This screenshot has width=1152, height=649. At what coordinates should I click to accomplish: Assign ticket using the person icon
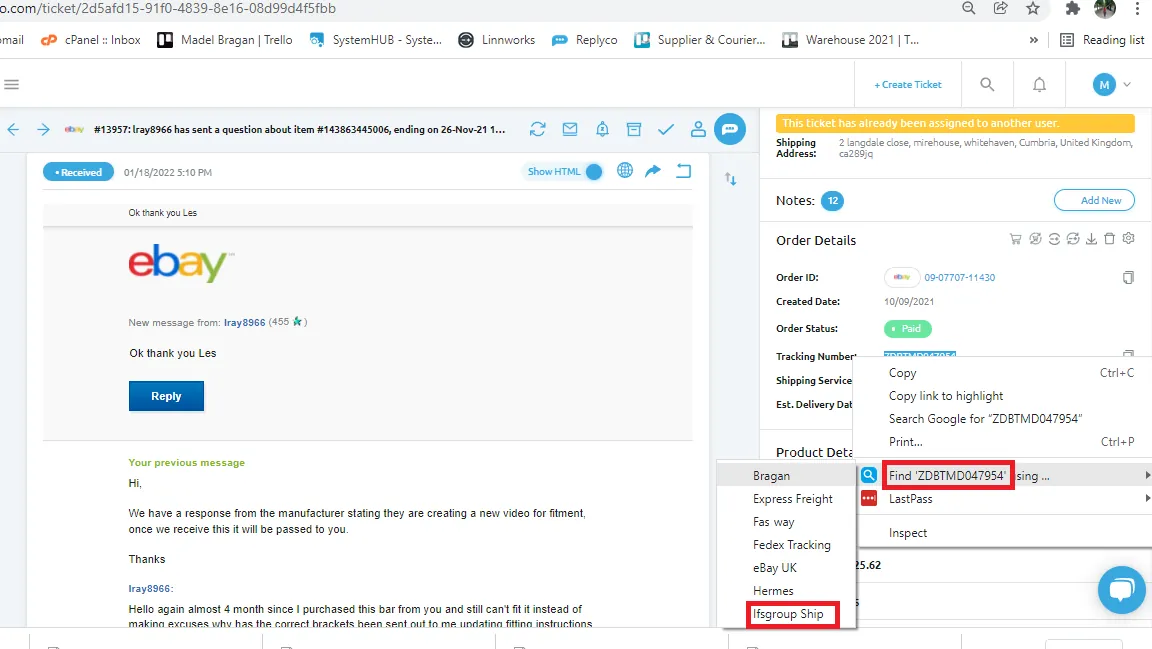tap(698, 129)
